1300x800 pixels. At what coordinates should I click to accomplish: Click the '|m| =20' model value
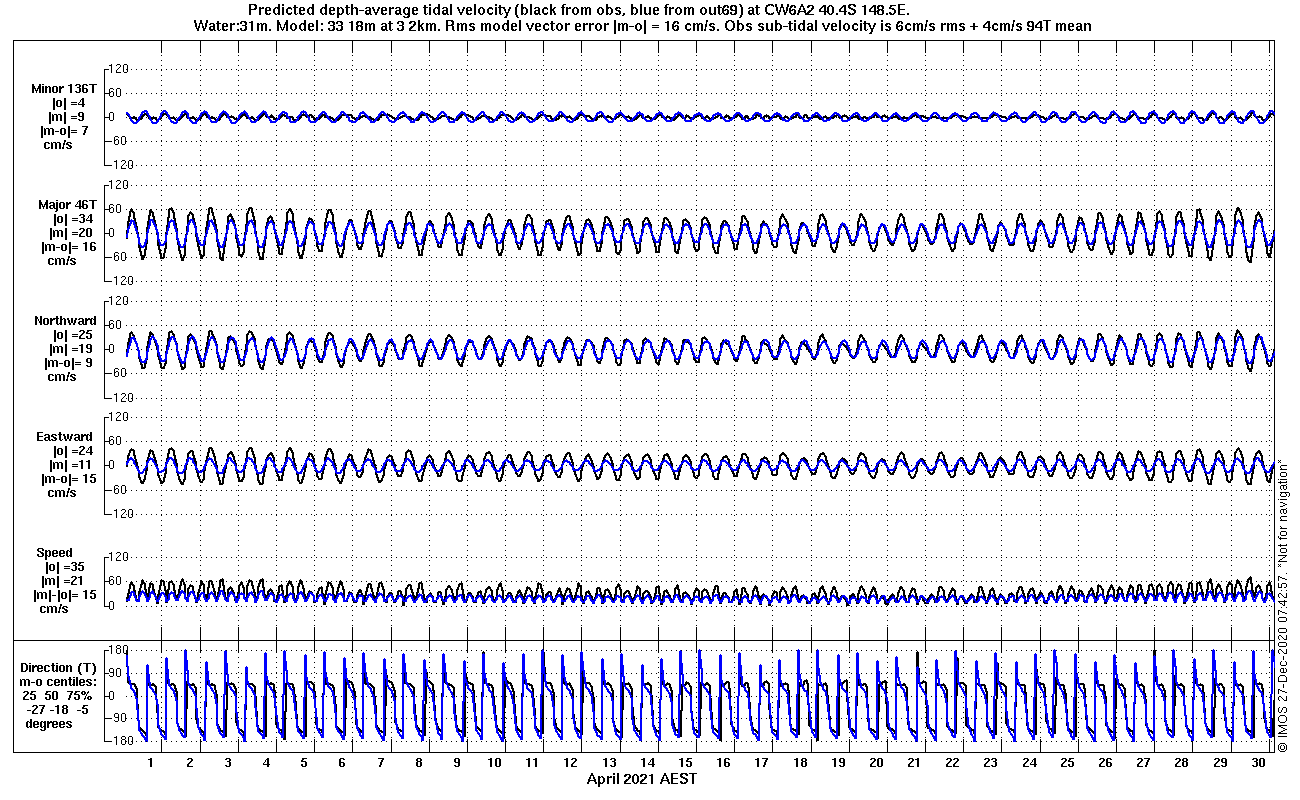pos(72,233)
